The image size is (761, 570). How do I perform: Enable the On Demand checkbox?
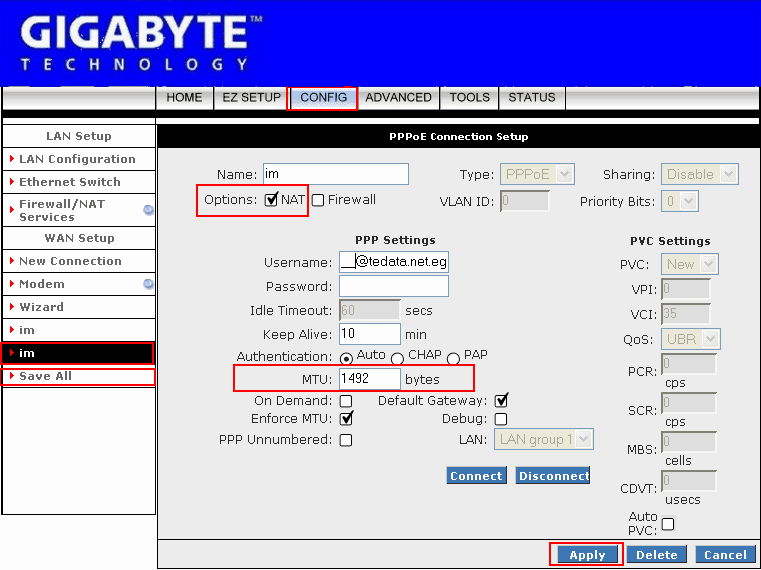click(x=346, y=401)
